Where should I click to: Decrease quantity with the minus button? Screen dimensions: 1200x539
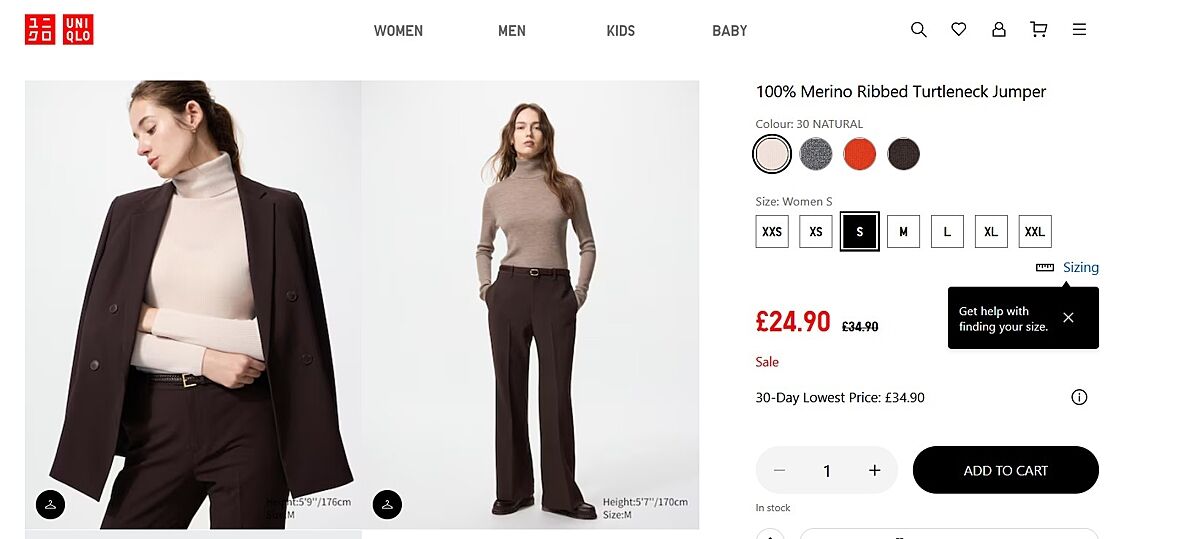pos(779,471)
